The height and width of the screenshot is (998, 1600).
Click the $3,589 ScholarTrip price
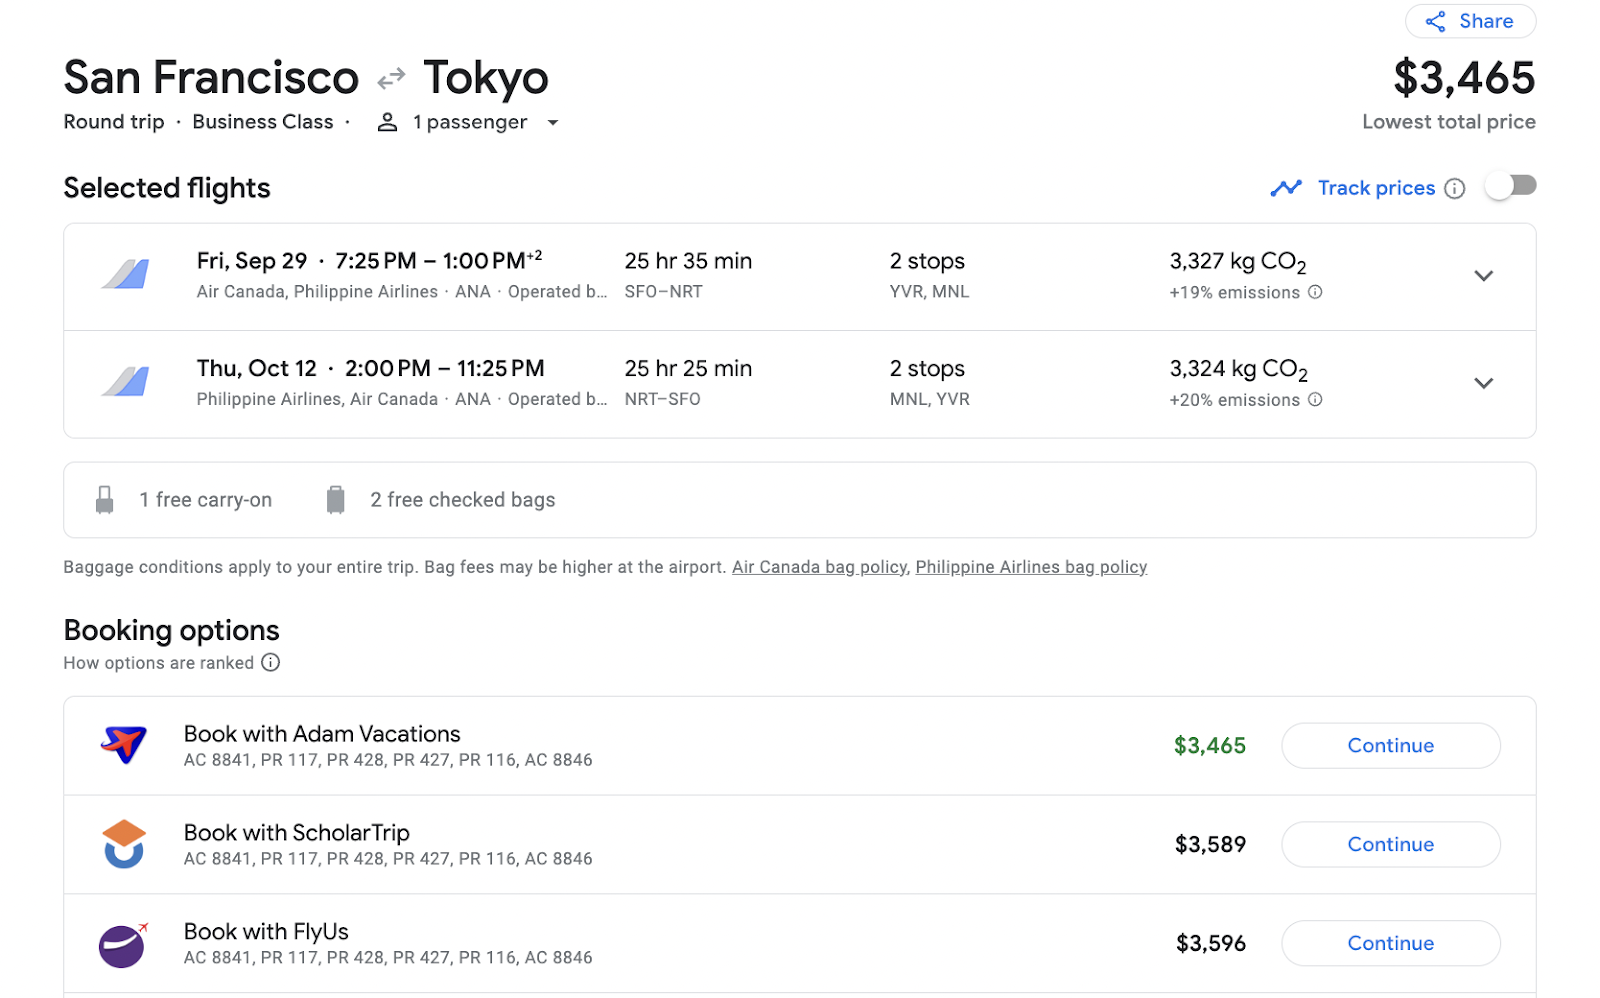(1210, 845)
